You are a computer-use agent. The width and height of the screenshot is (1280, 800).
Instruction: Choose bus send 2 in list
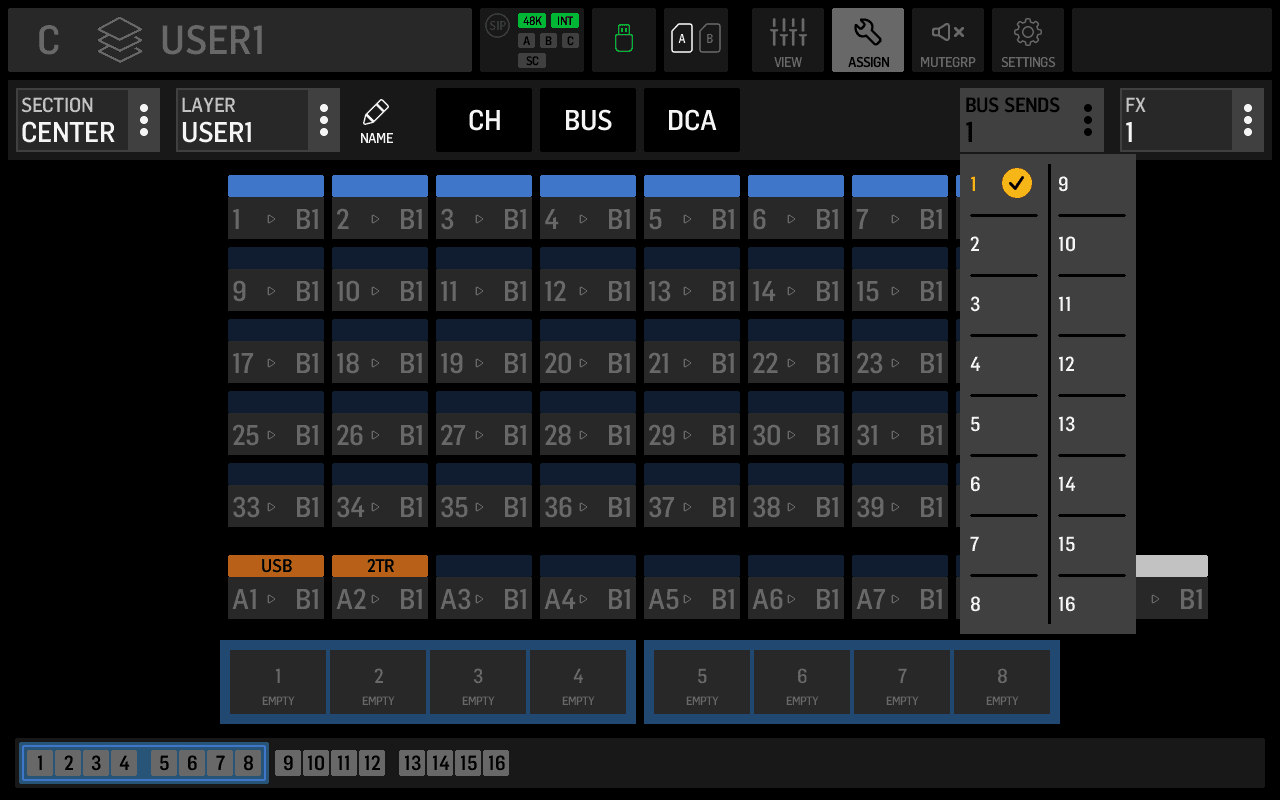(1004, 245)
